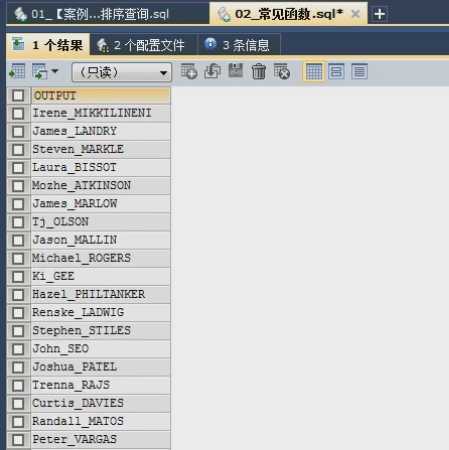449x450 pixels.
Task: Check the box for Stephen_STILES
Action: 18,331
